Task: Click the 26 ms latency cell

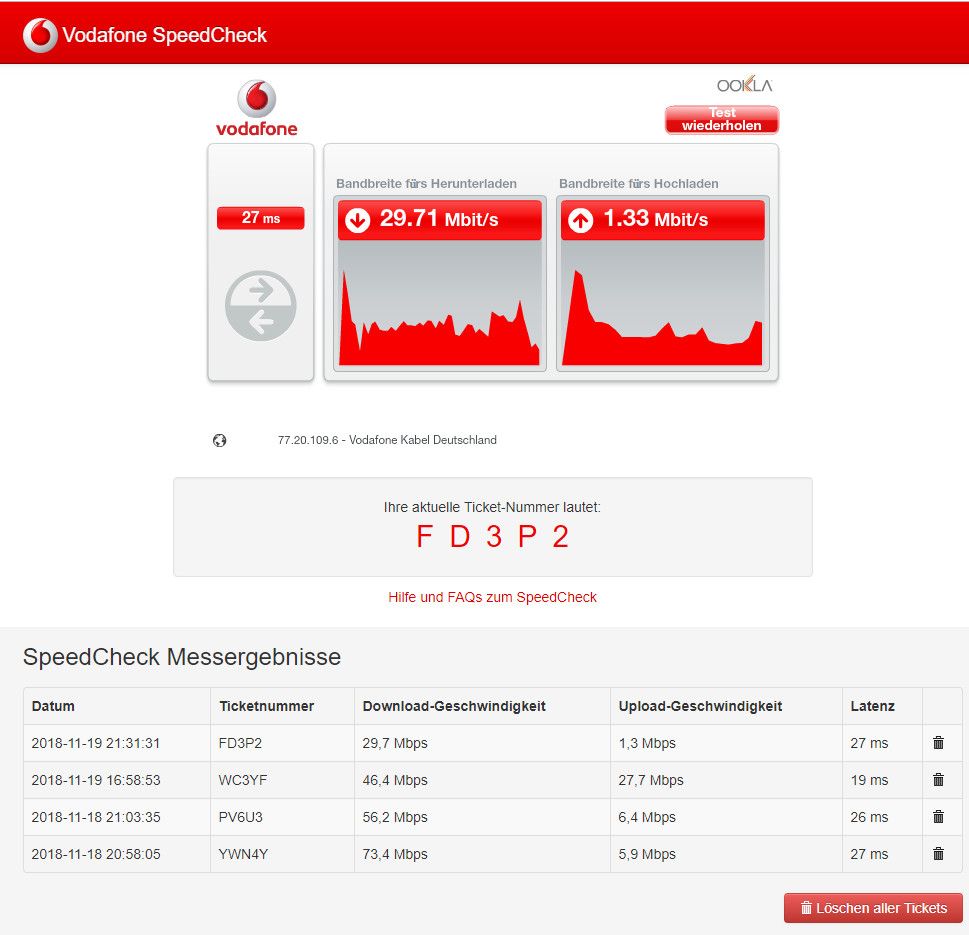Action: (x=869, y=817)
